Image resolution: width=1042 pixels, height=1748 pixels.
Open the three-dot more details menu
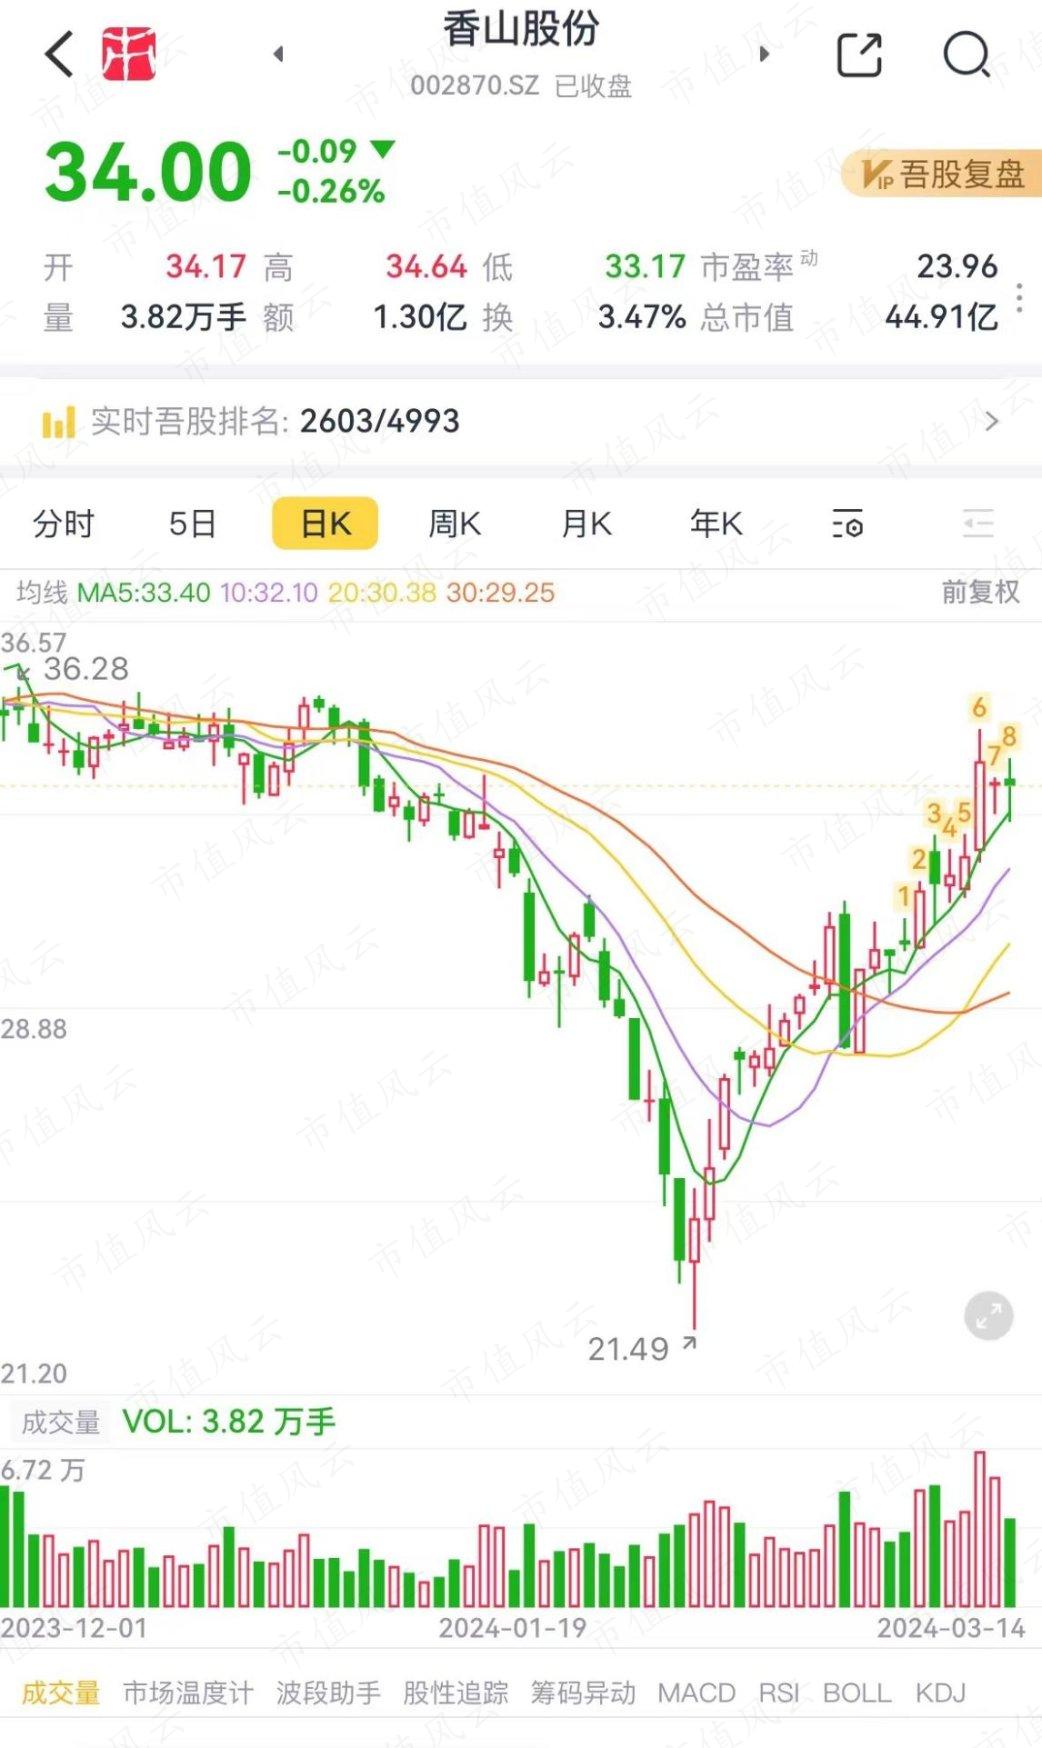[x=1019, y=298]
